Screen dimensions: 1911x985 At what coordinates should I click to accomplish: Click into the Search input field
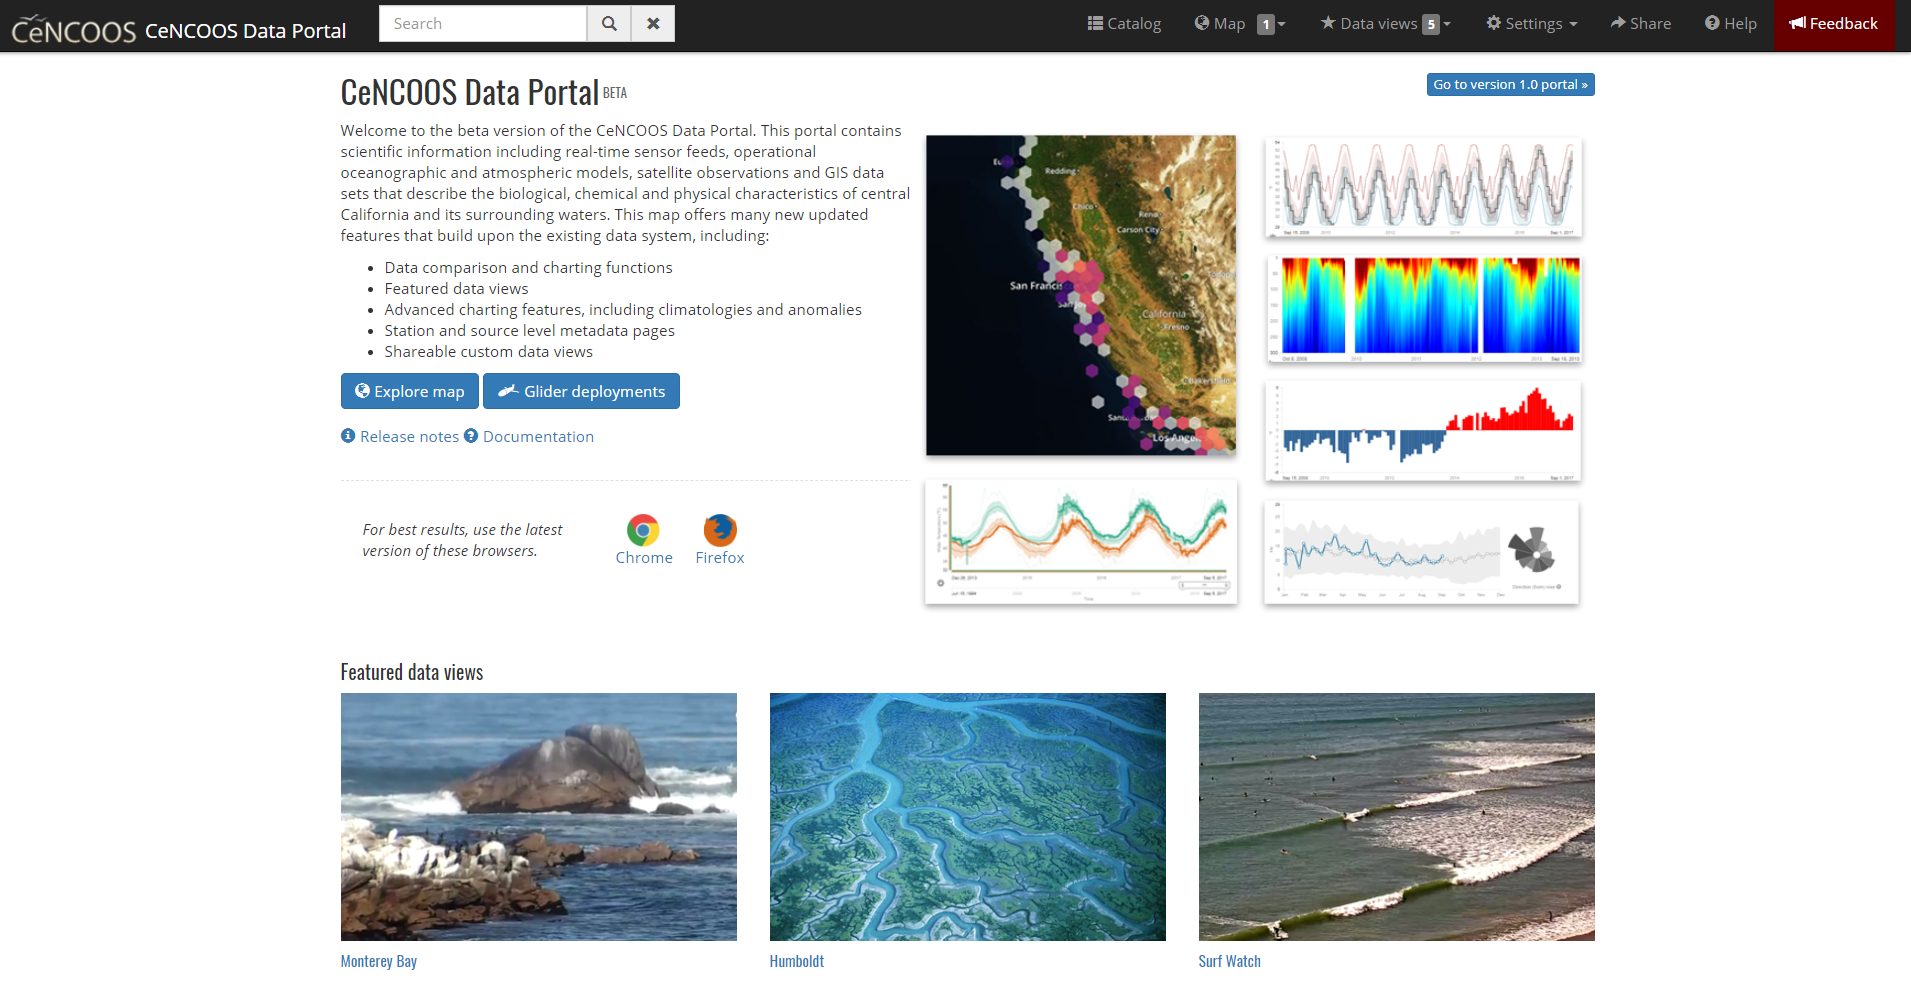click(483, 24)
